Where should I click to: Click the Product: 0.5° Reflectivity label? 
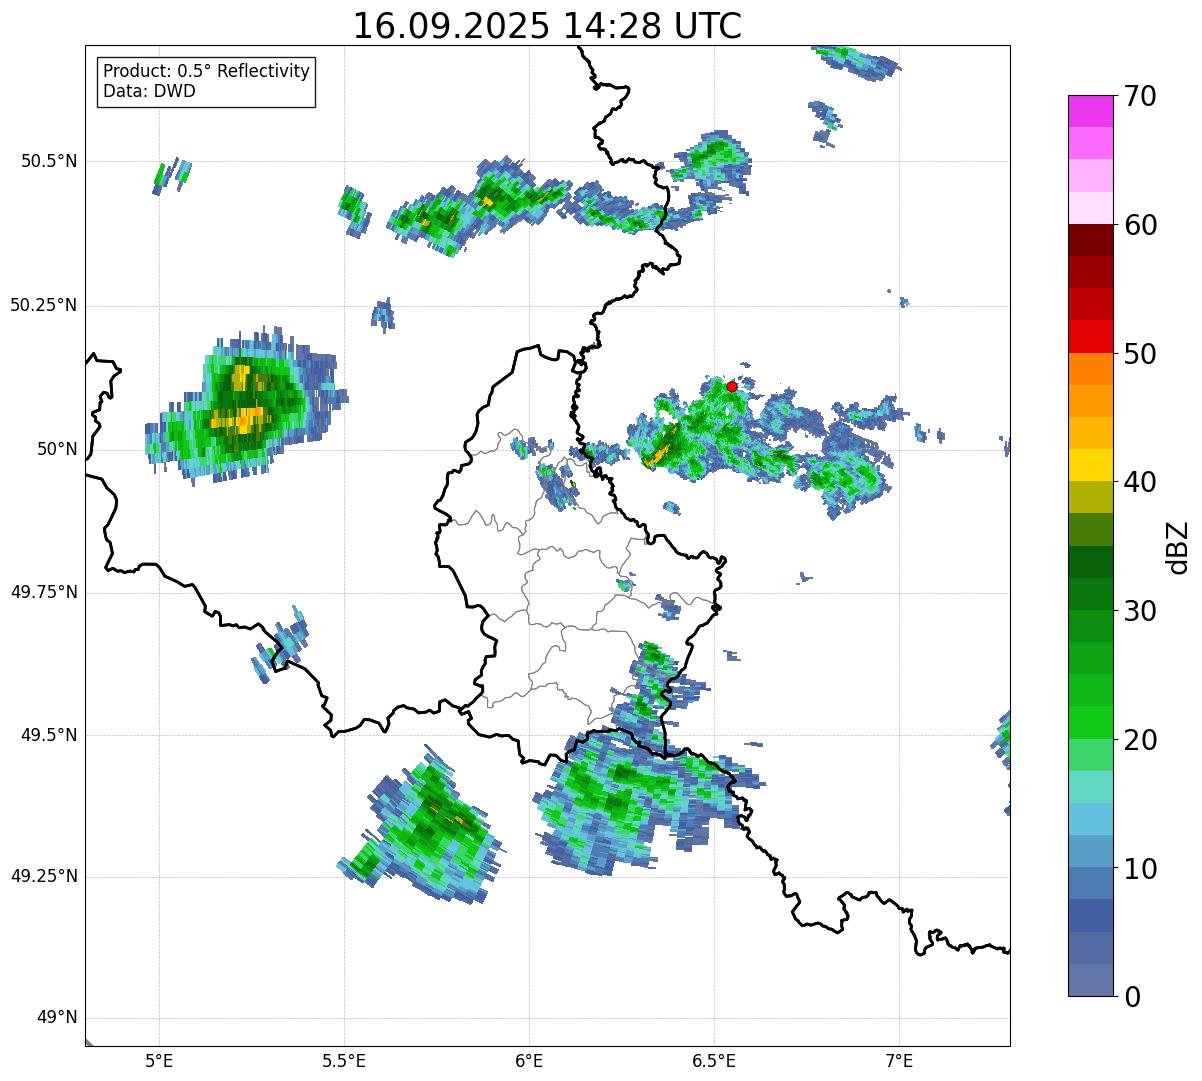coord(206,72)
